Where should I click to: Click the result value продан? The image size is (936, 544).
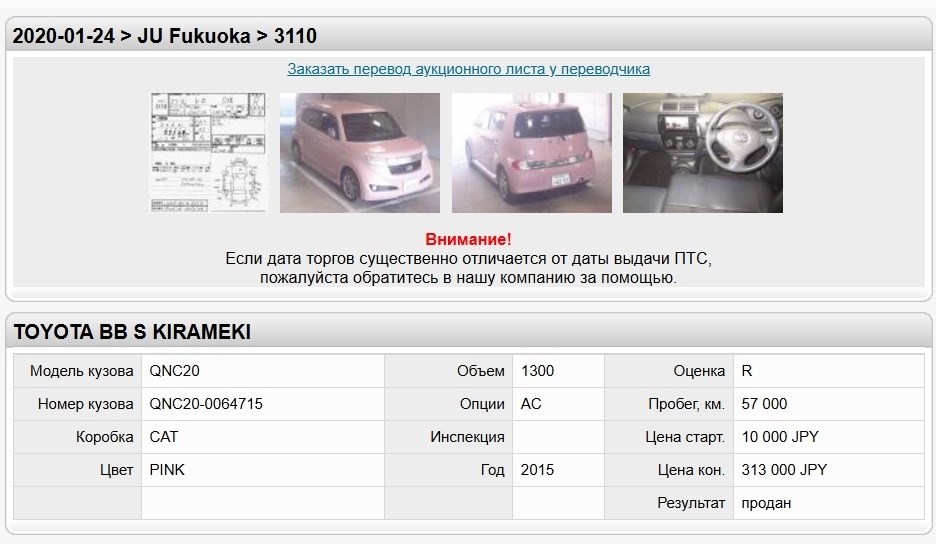pyautogui.click(x=766, y=503)
